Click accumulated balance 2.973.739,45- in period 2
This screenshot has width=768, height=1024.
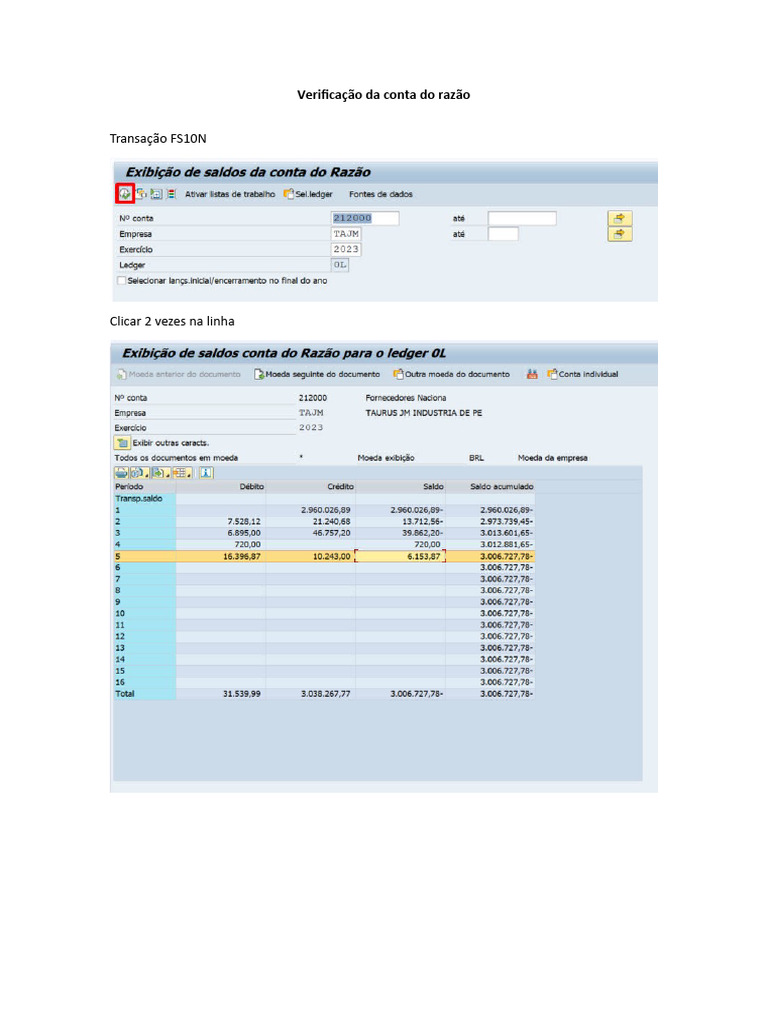(506, 522)
